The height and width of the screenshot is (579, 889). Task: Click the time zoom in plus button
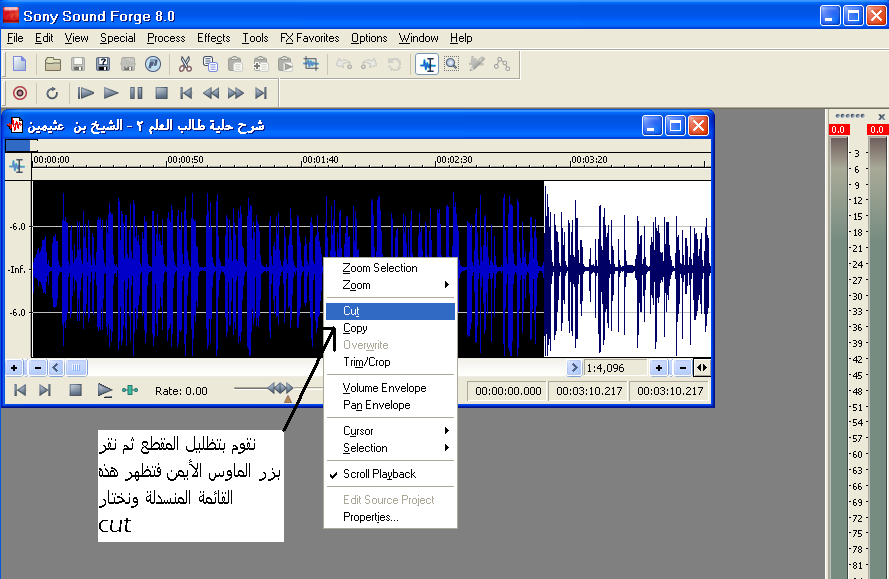click(658, 368)
